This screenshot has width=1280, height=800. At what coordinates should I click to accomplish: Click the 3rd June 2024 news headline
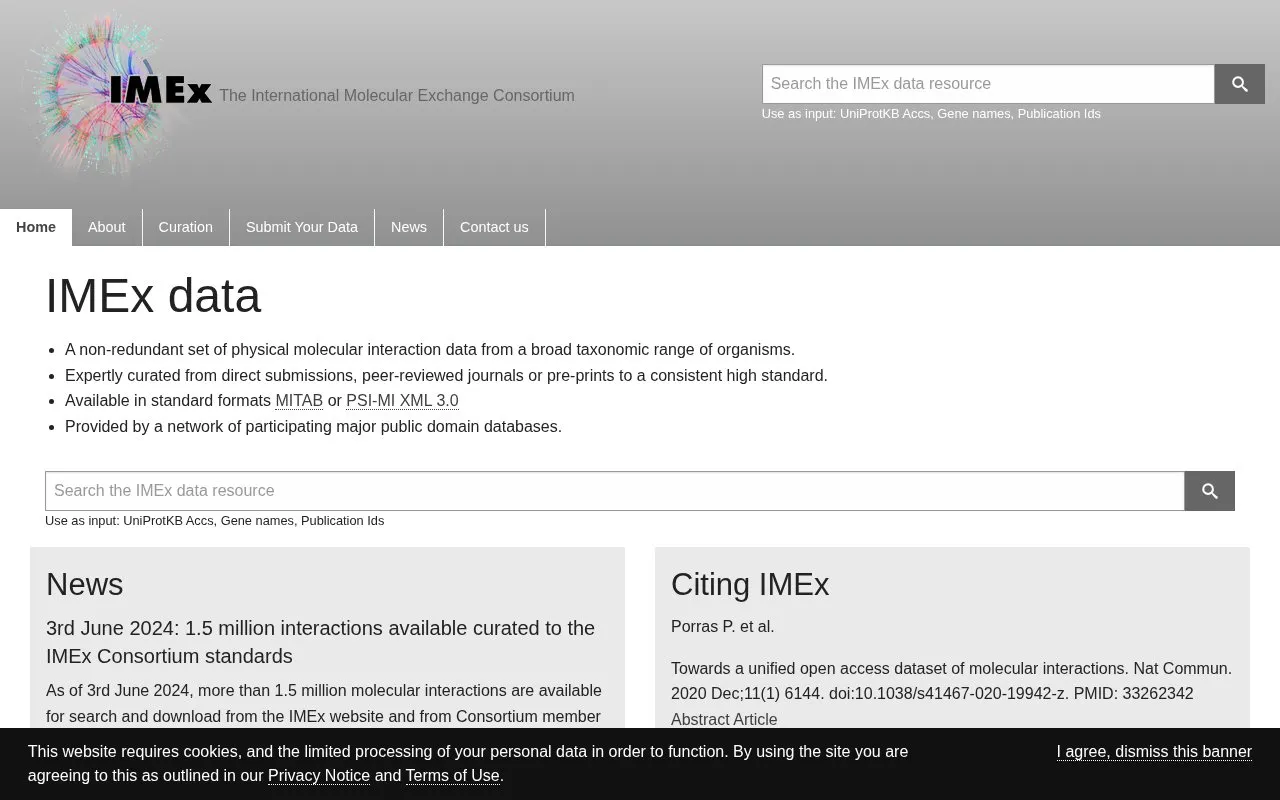[320, 642]
